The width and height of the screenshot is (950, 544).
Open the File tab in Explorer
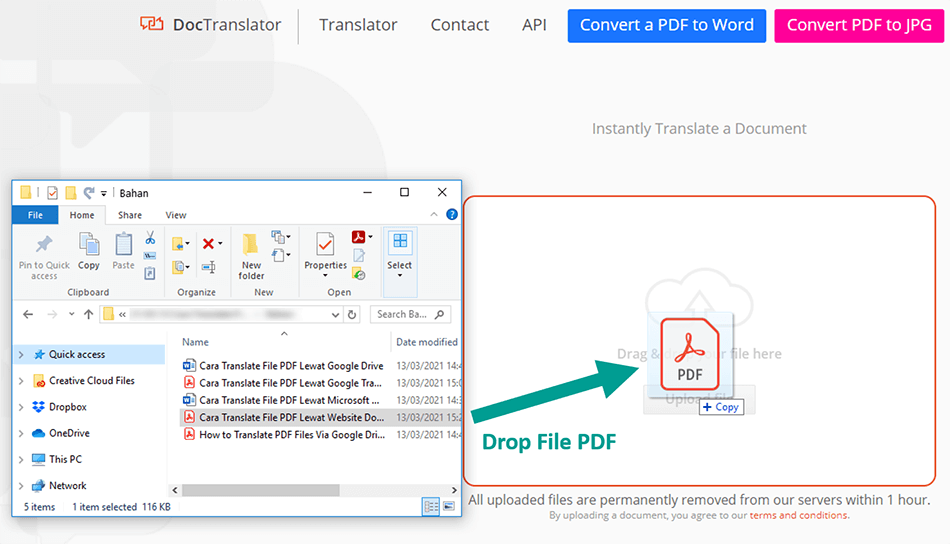[x=35, y=215]
